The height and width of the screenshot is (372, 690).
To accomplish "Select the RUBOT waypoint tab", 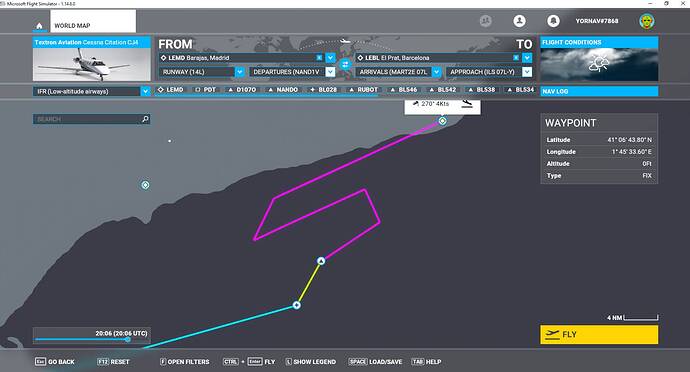I will pos(363,90).
